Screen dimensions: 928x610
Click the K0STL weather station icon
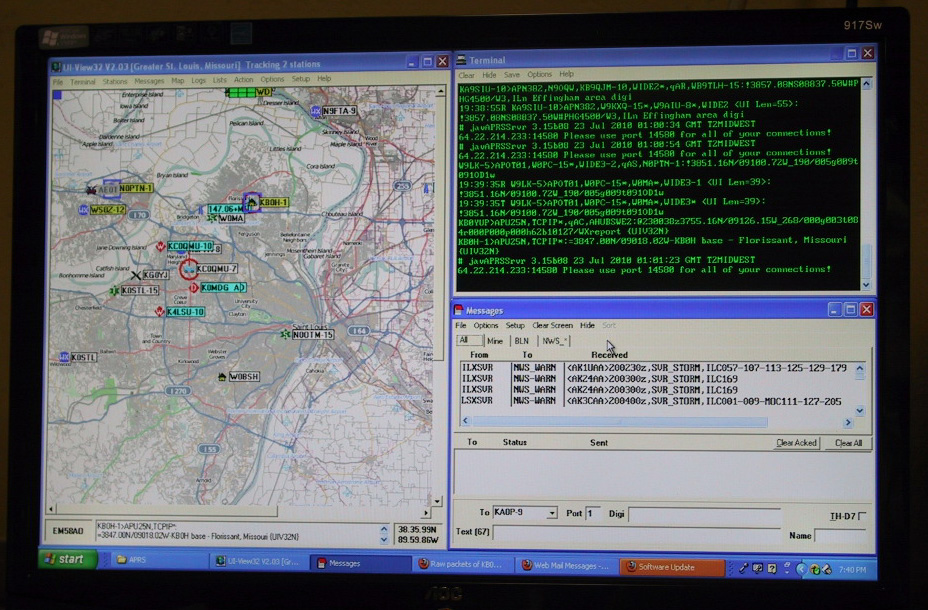tap(64, 357)
